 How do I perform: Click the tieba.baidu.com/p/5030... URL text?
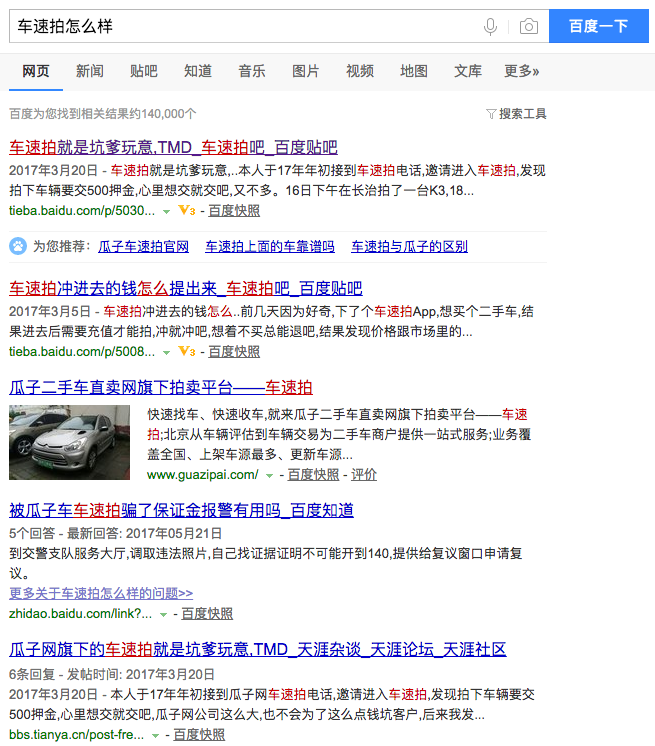(x=82, y=211)
